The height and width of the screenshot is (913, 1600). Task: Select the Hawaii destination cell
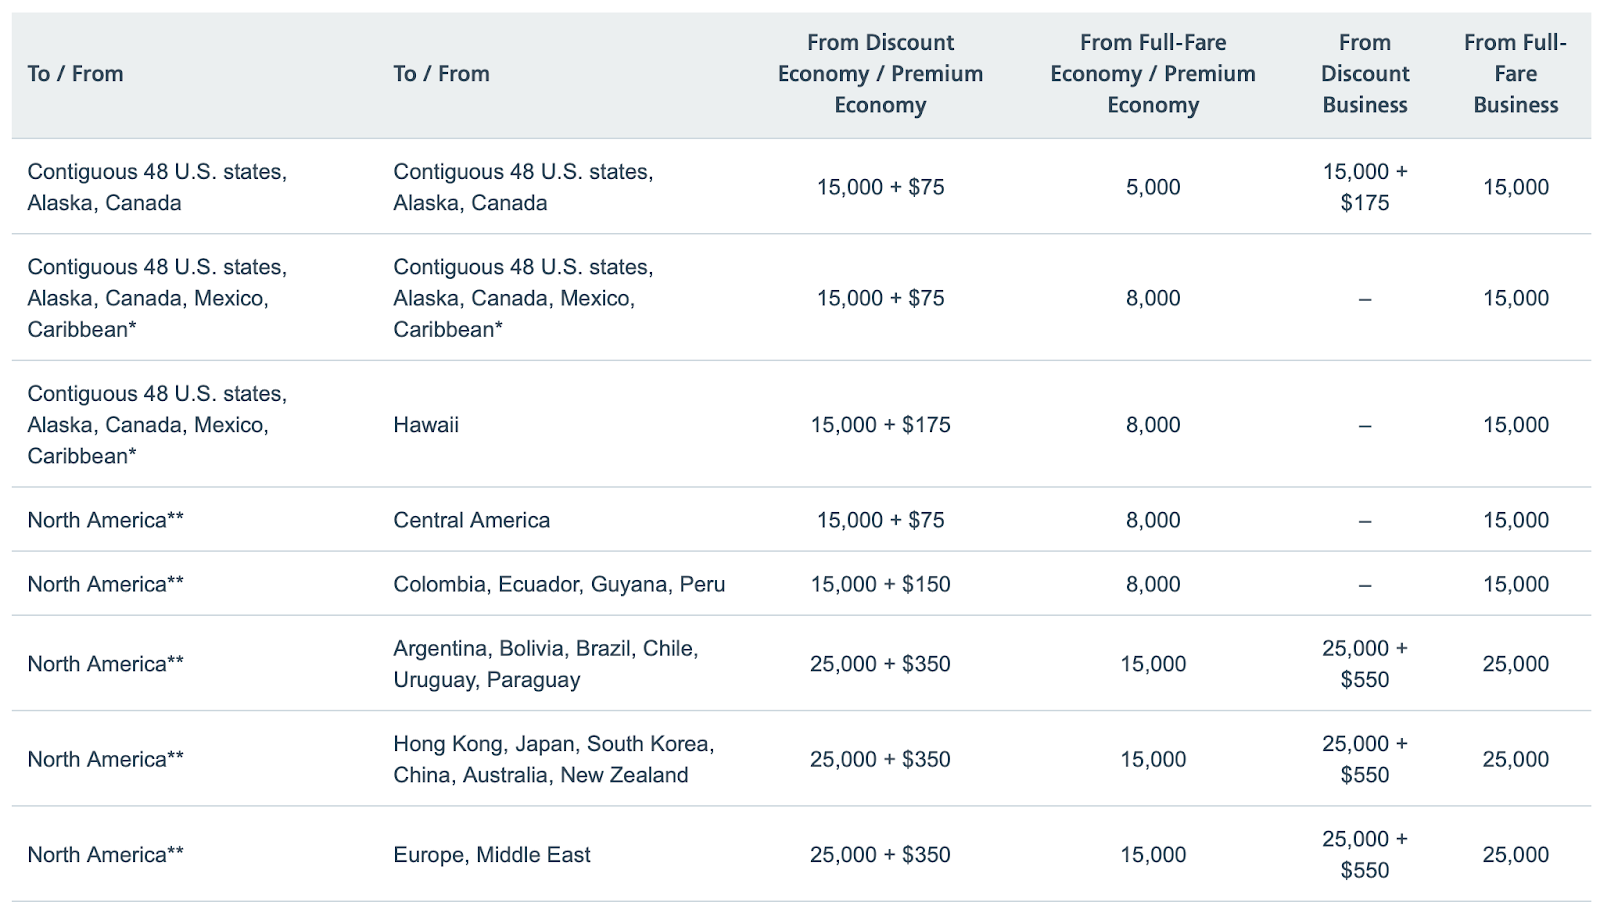[426, 425]
